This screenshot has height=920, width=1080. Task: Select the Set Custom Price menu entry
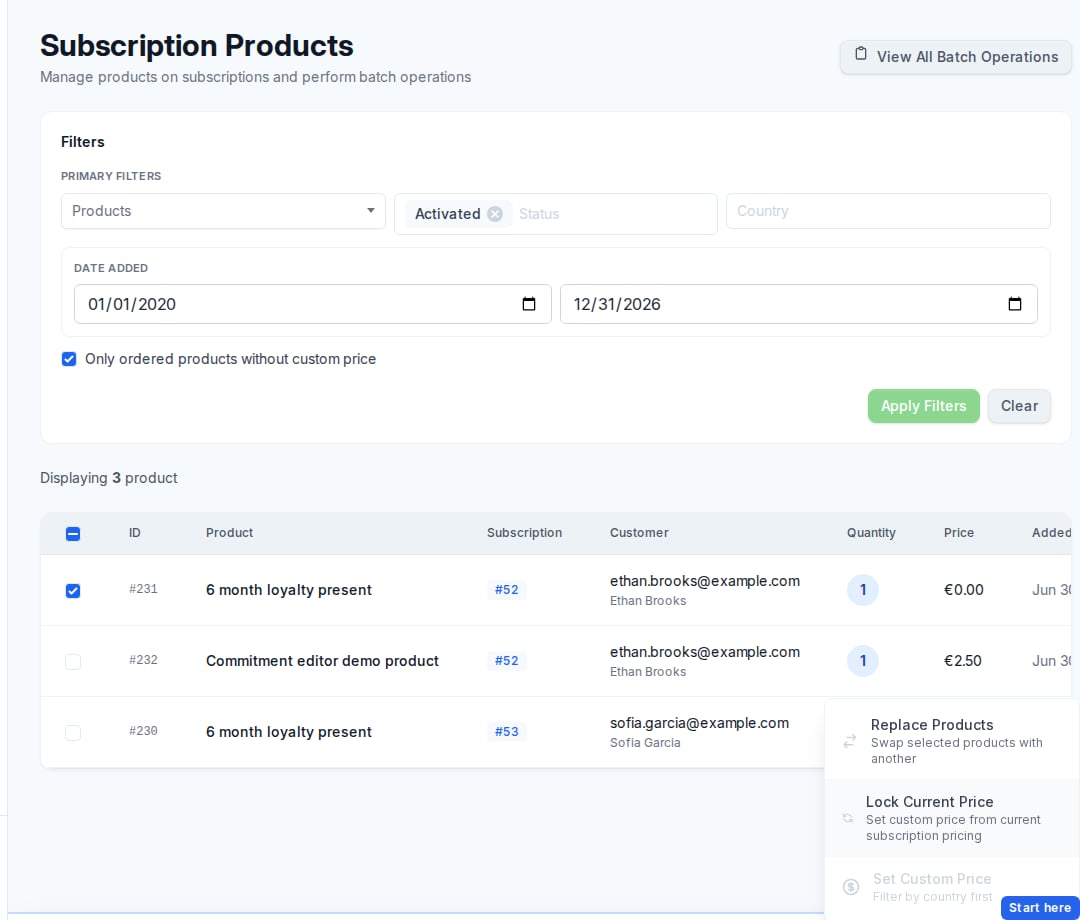pyautogui.click(x=952, y=888)
